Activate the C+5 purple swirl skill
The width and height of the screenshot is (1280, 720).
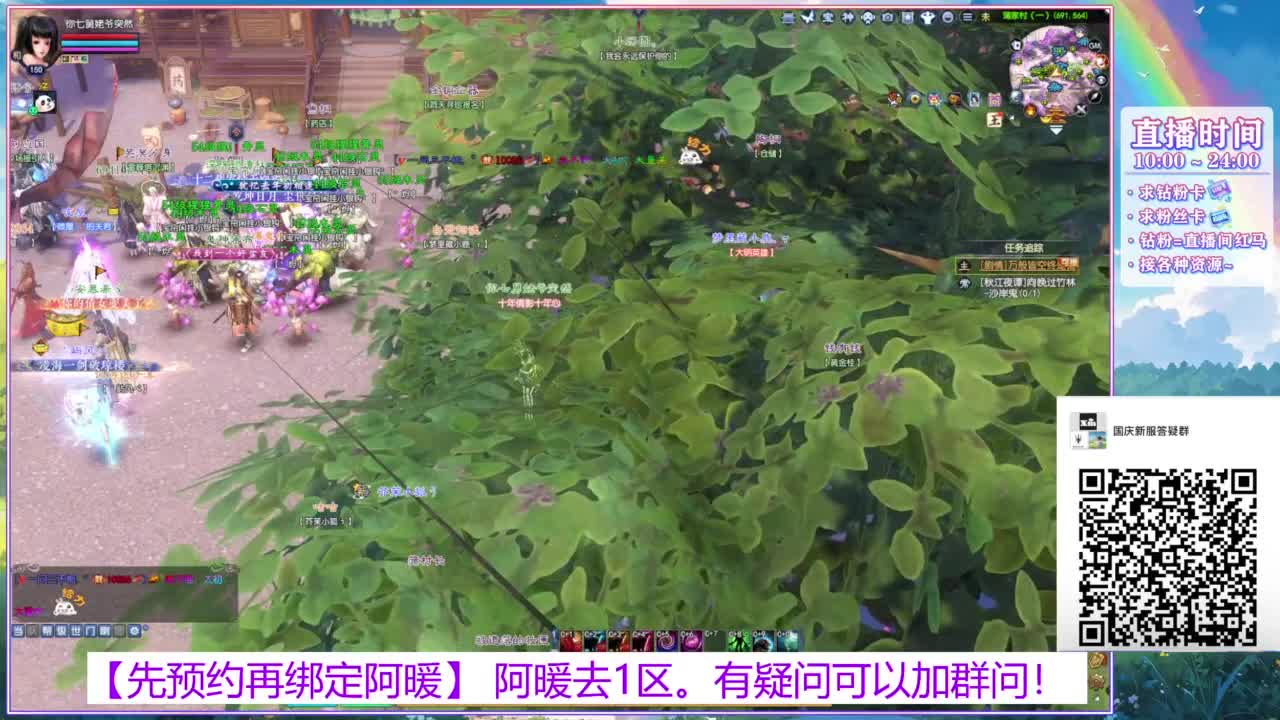667,641
